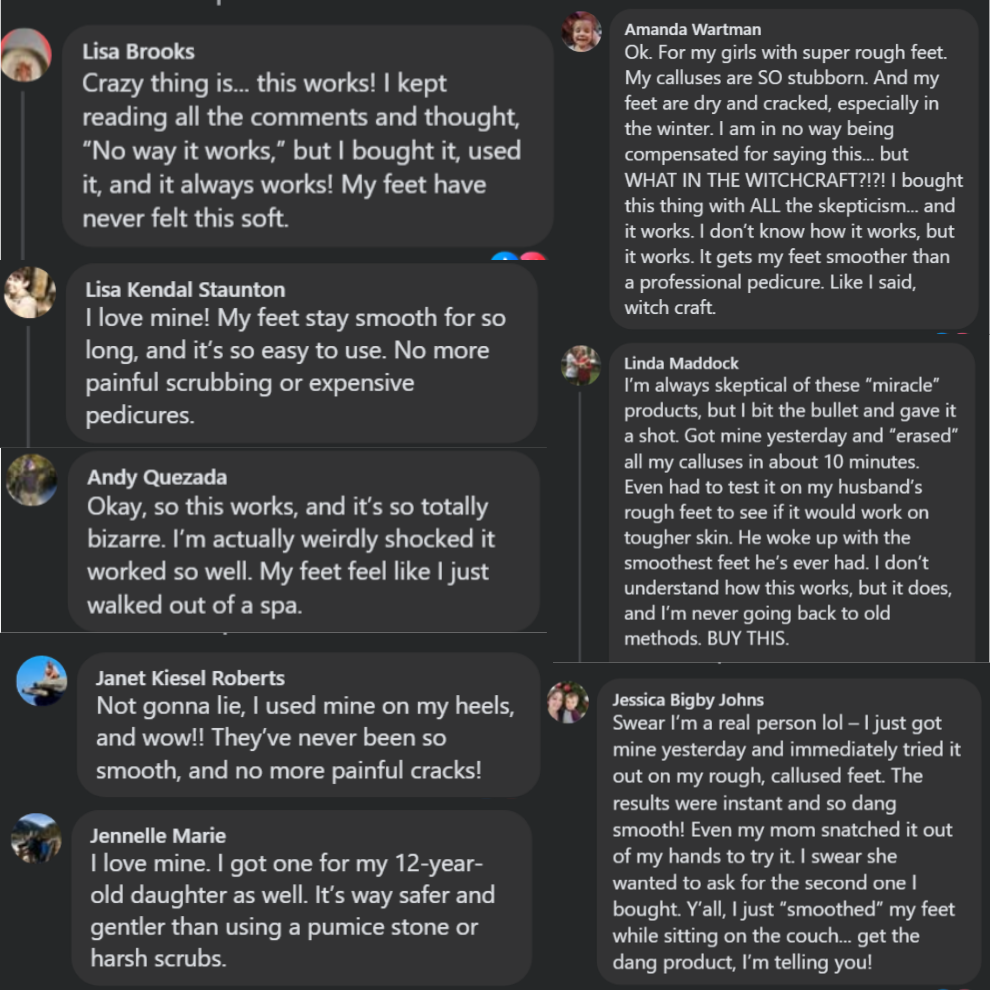Open the Jennelle Marie name link
Image resolution: width=990 pixels, height=990 pixels.
point(158,835)
